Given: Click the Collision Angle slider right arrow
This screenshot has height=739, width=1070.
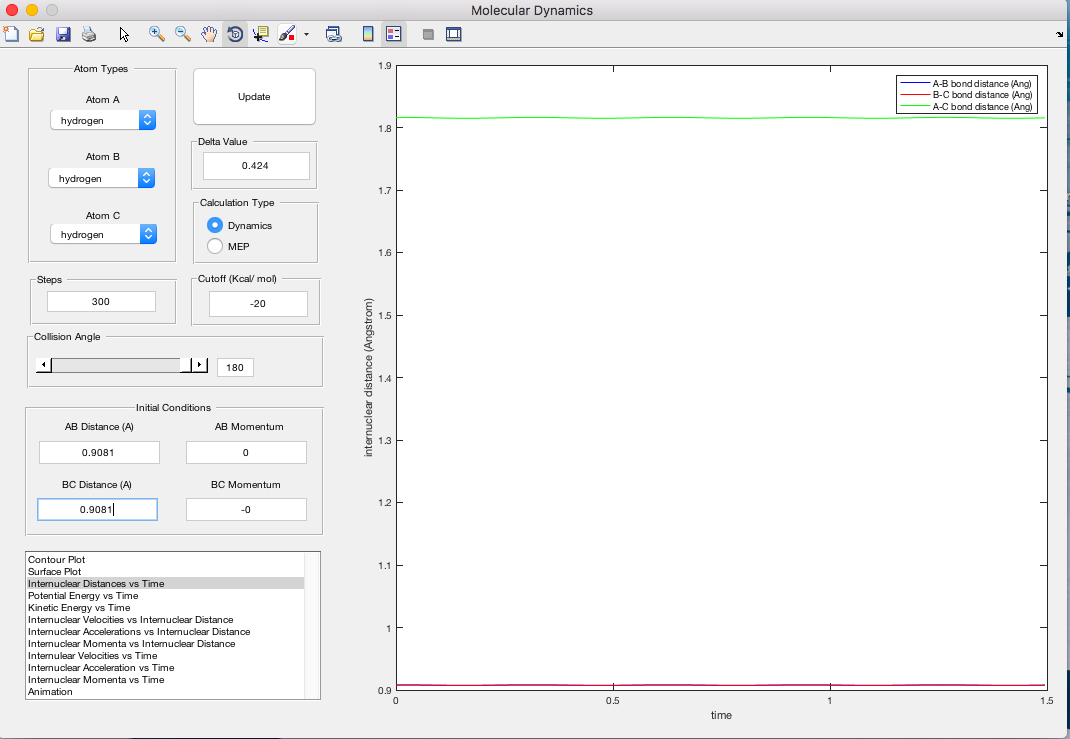Looking at the screenshot, I should click(200, 366).
